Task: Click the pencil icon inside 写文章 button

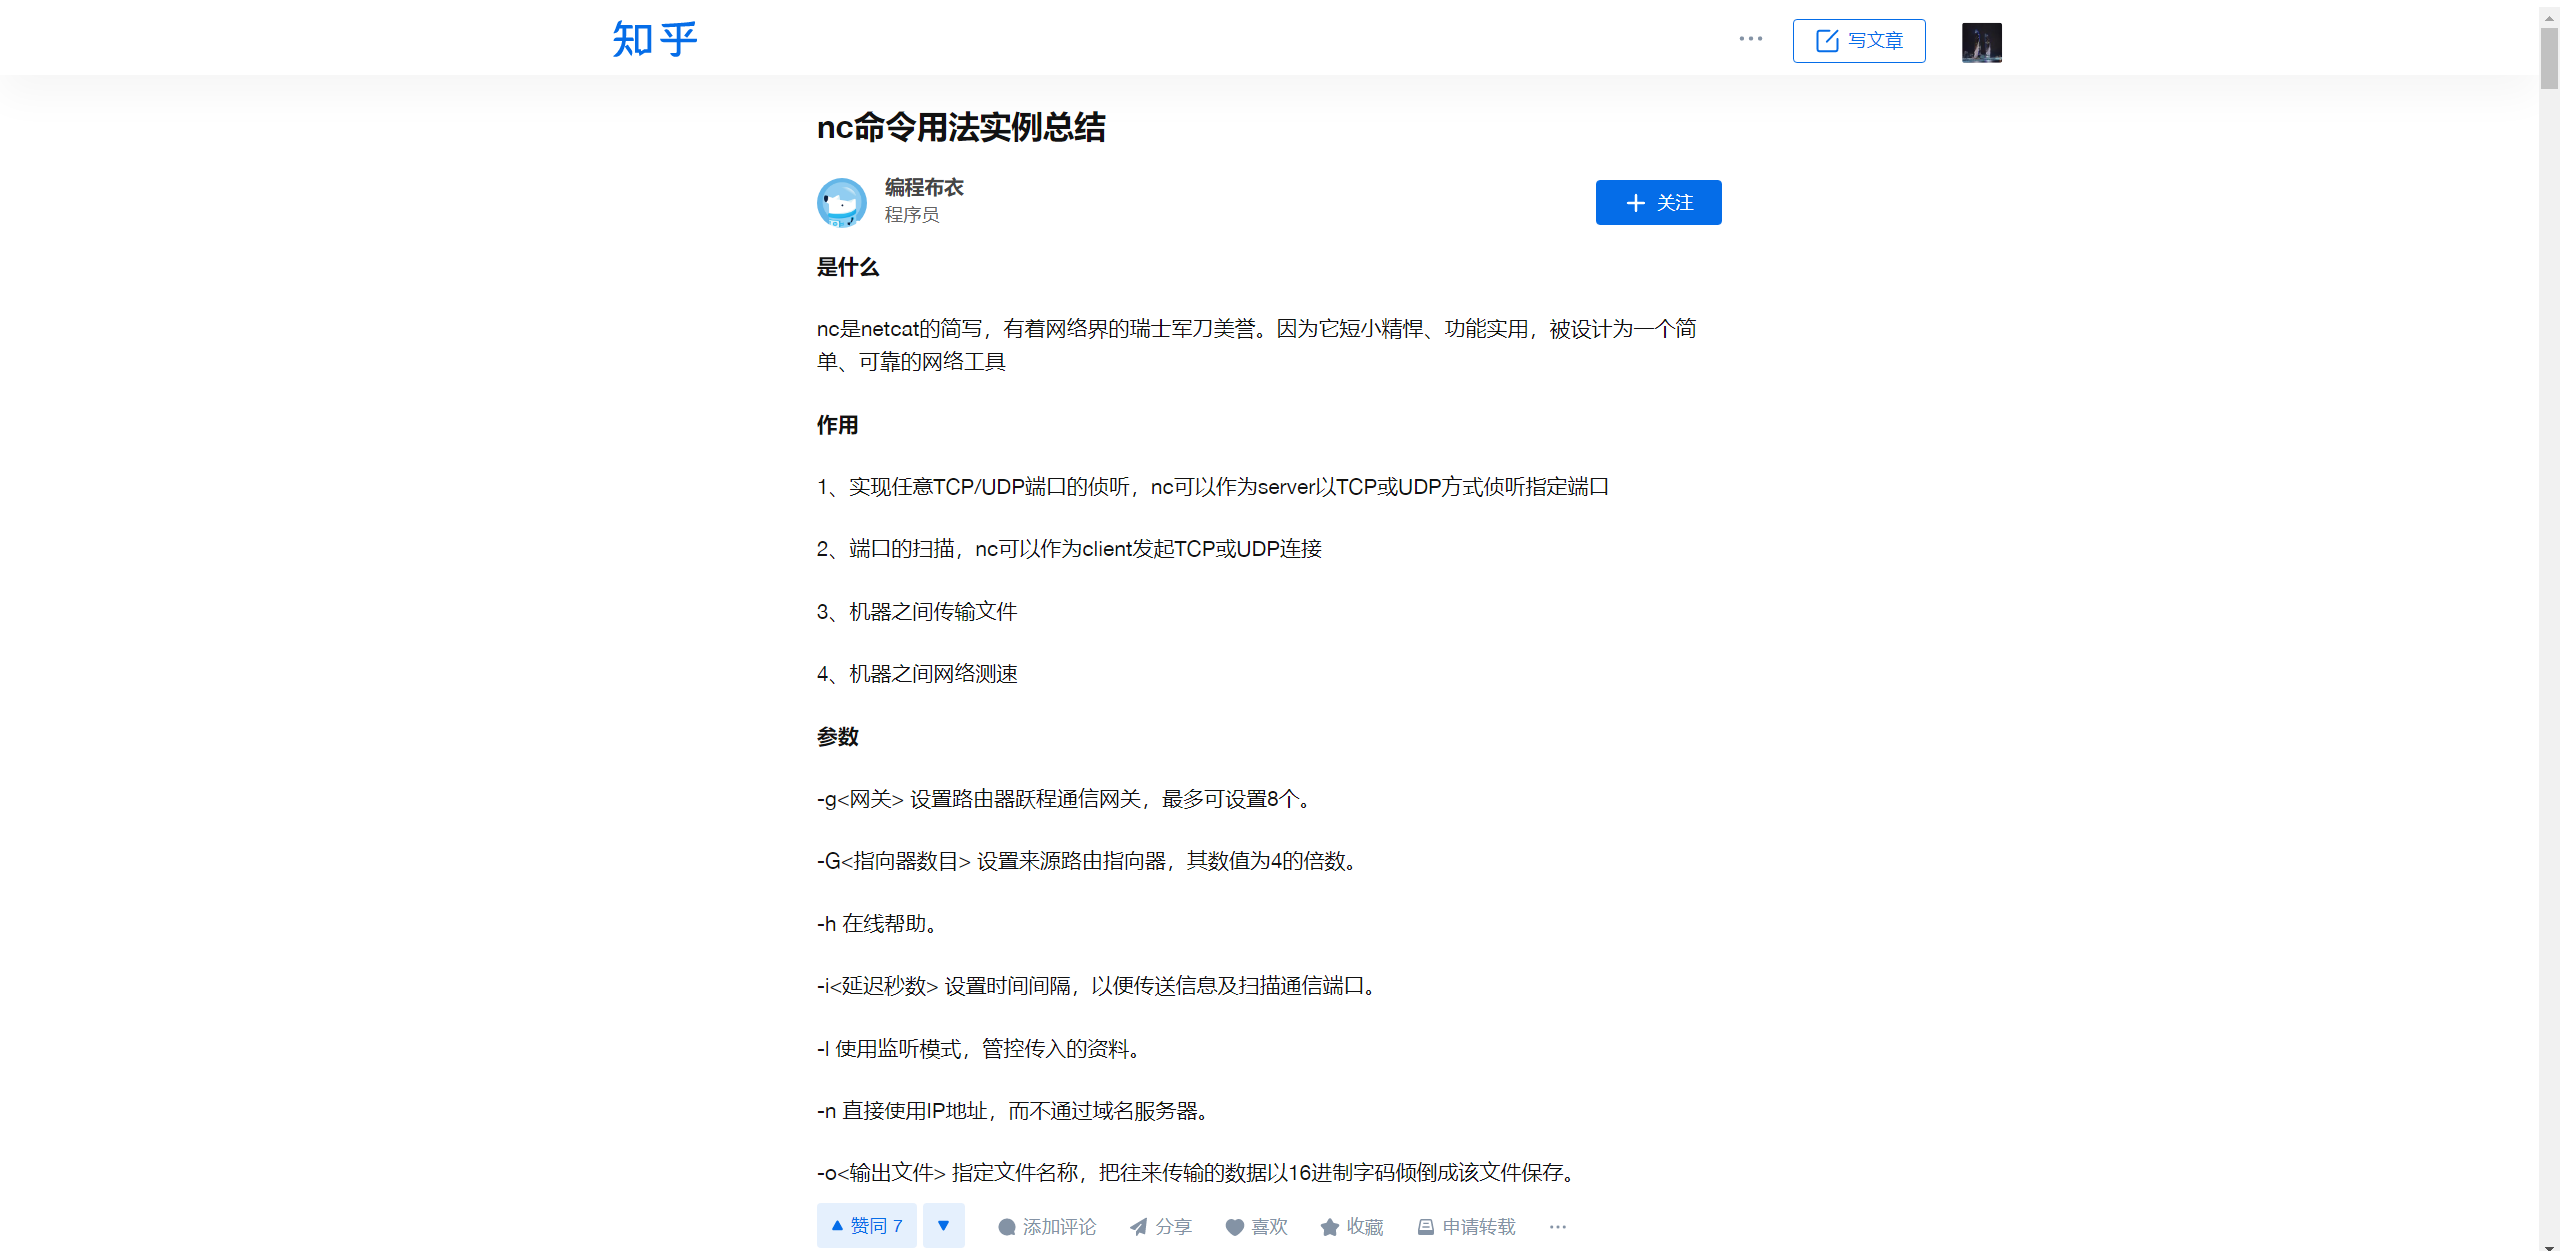Action: pos(1827,41)
